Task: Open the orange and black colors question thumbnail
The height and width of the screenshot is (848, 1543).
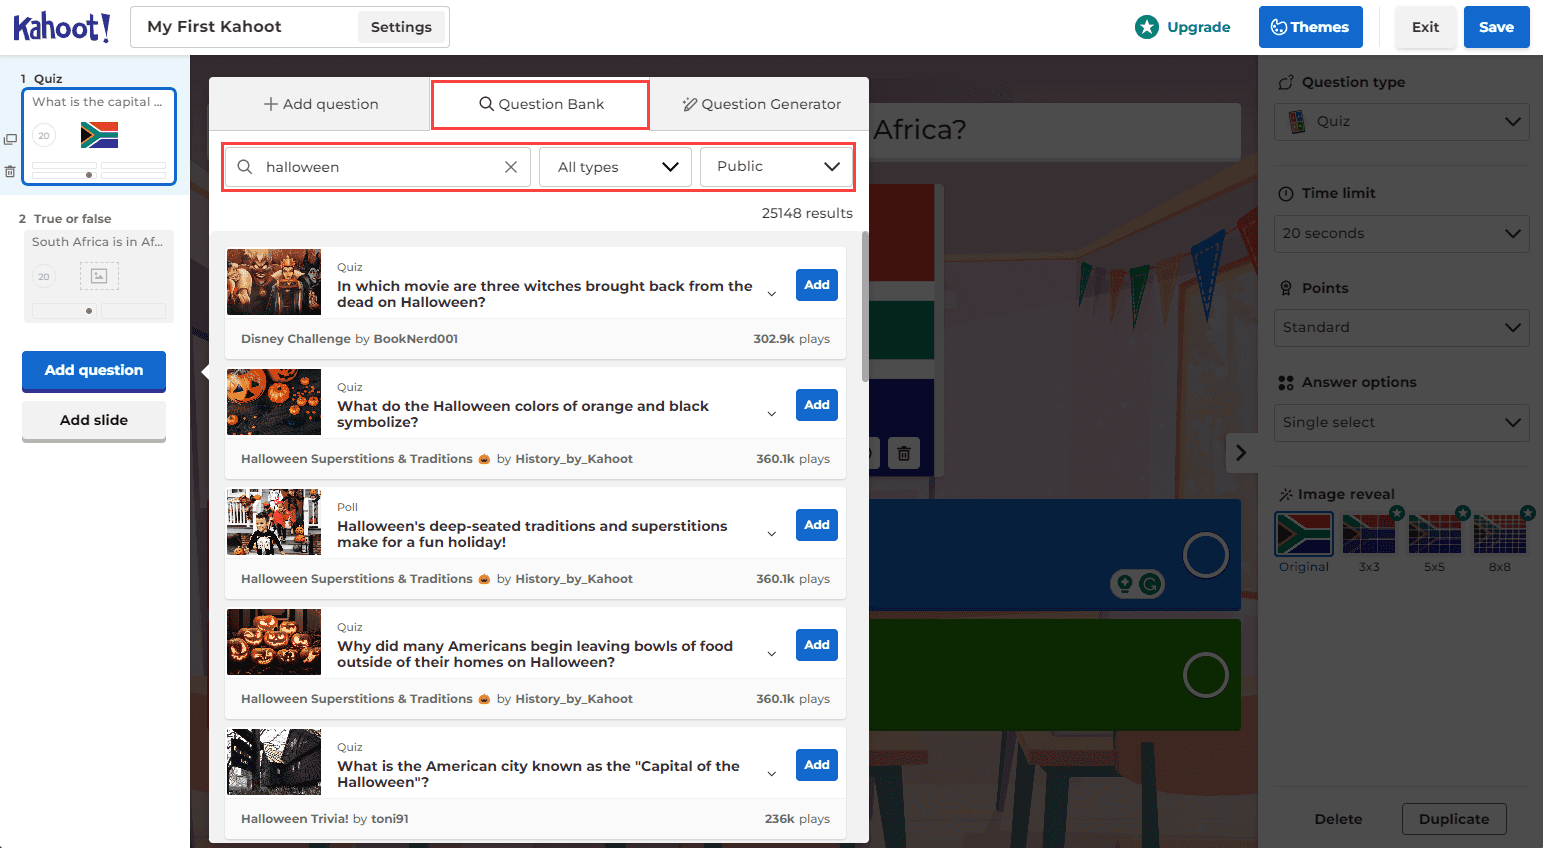Action: (274, 402)
